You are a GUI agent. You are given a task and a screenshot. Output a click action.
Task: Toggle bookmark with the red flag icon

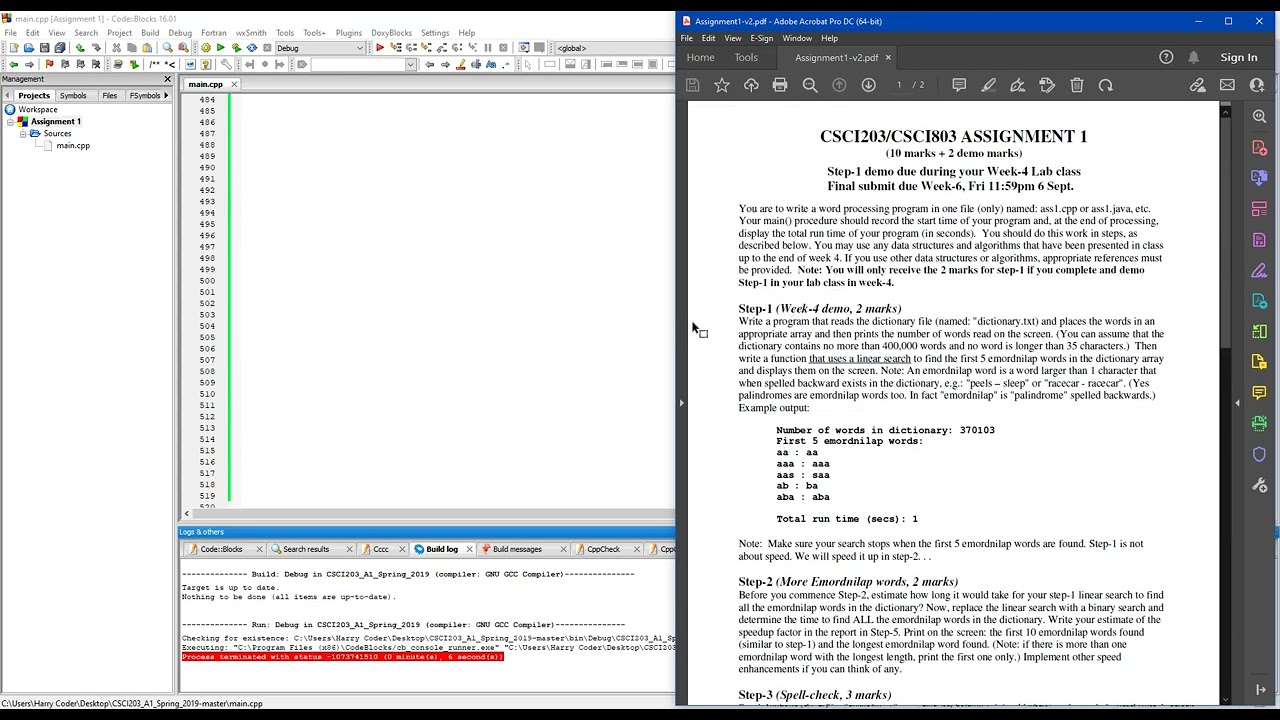pyautogui.click(x=49, y=64)
